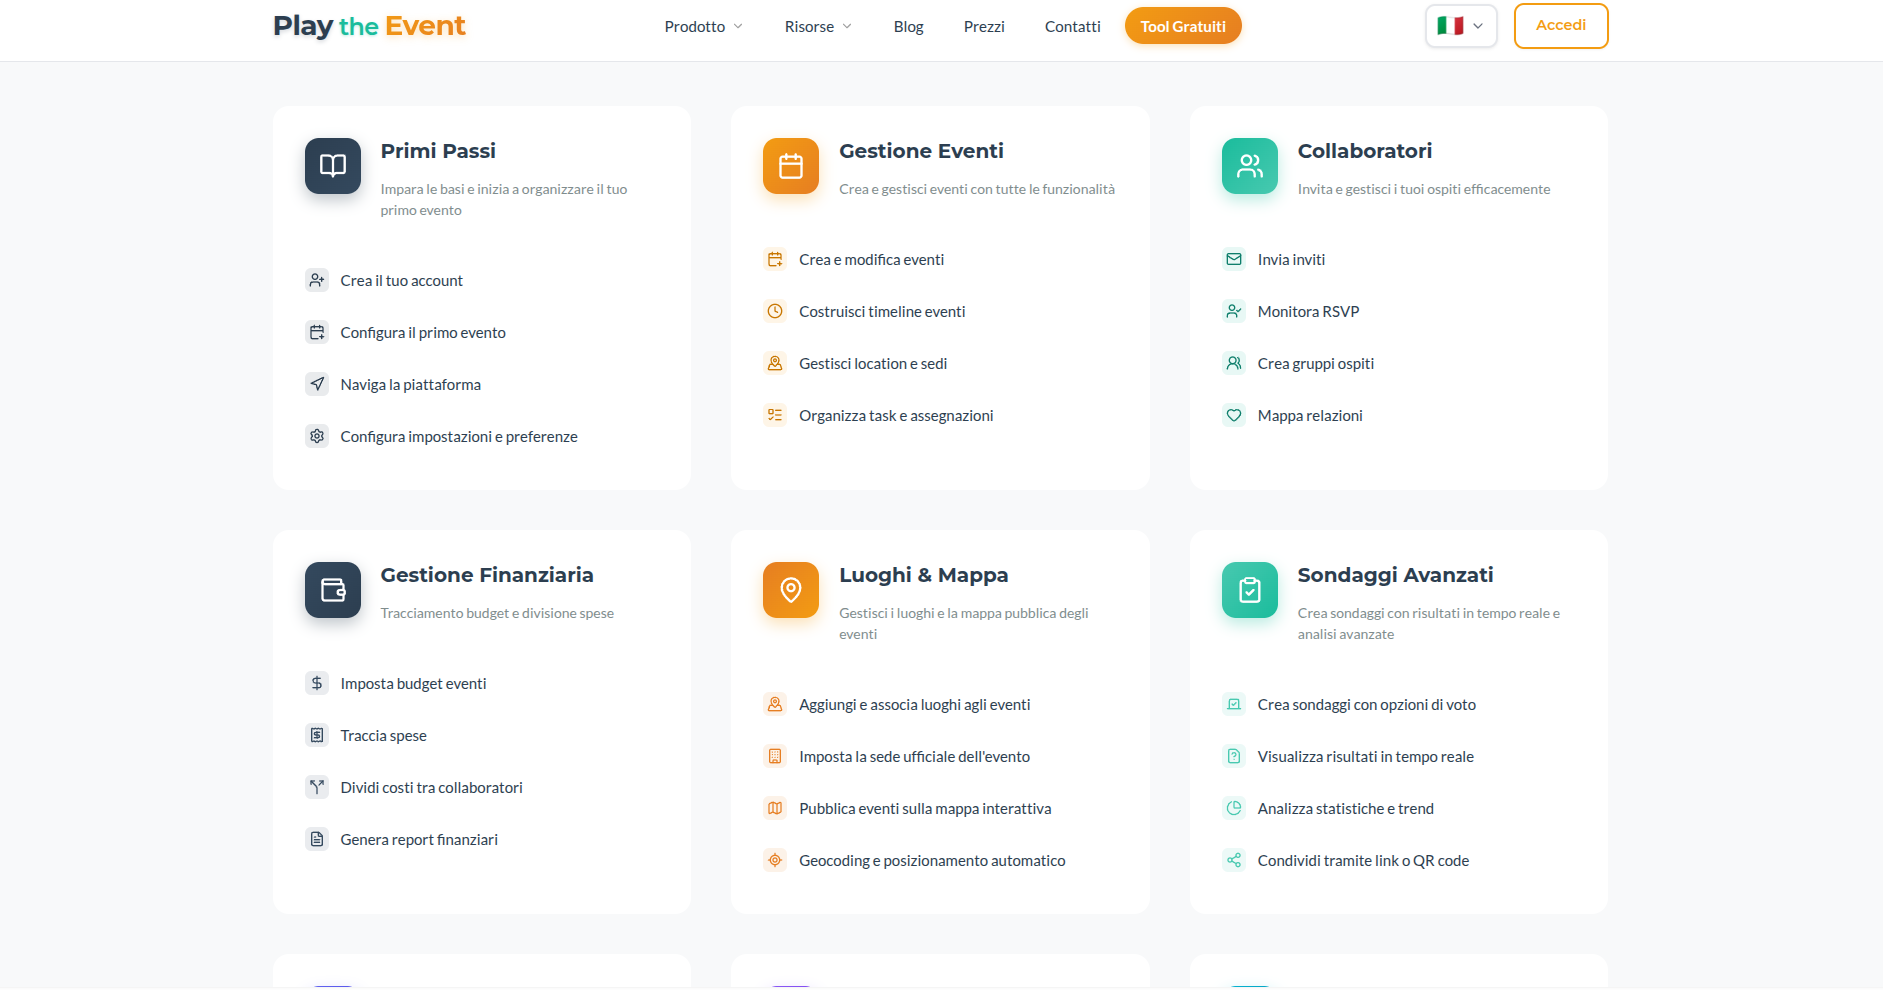
Task: Open the Traccia spese link
Action: click(383, 736)
